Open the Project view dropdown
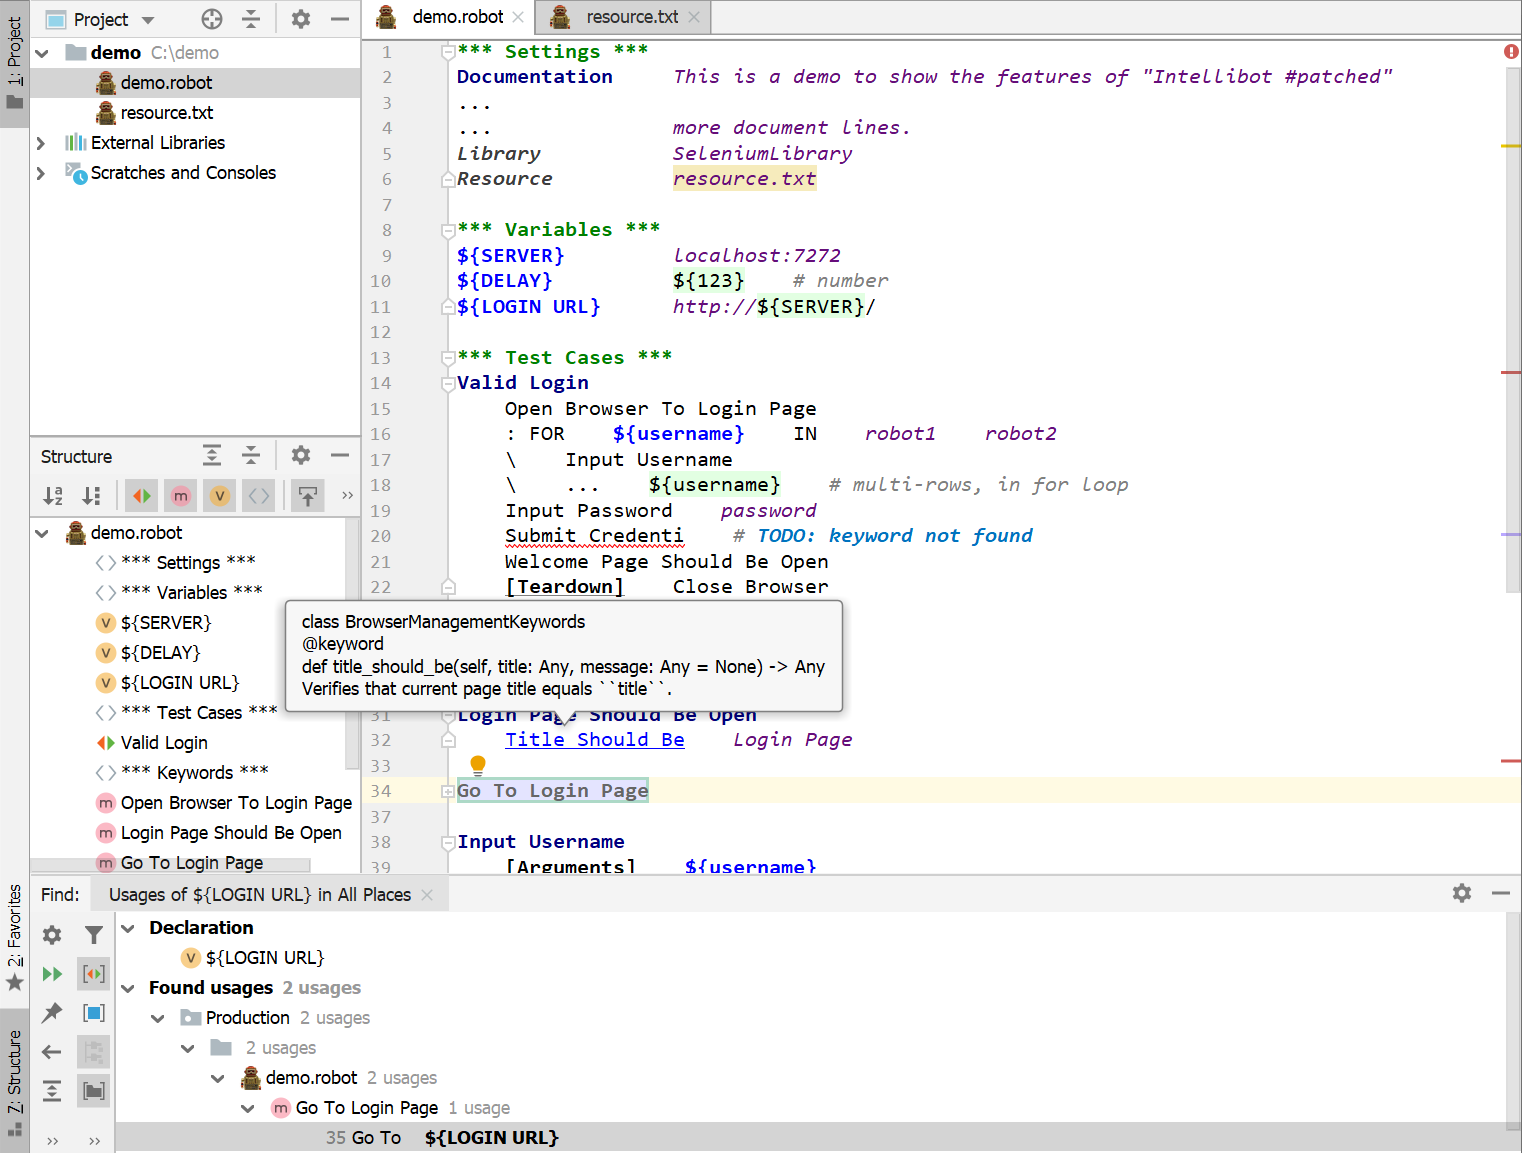 tap(148, 20)
